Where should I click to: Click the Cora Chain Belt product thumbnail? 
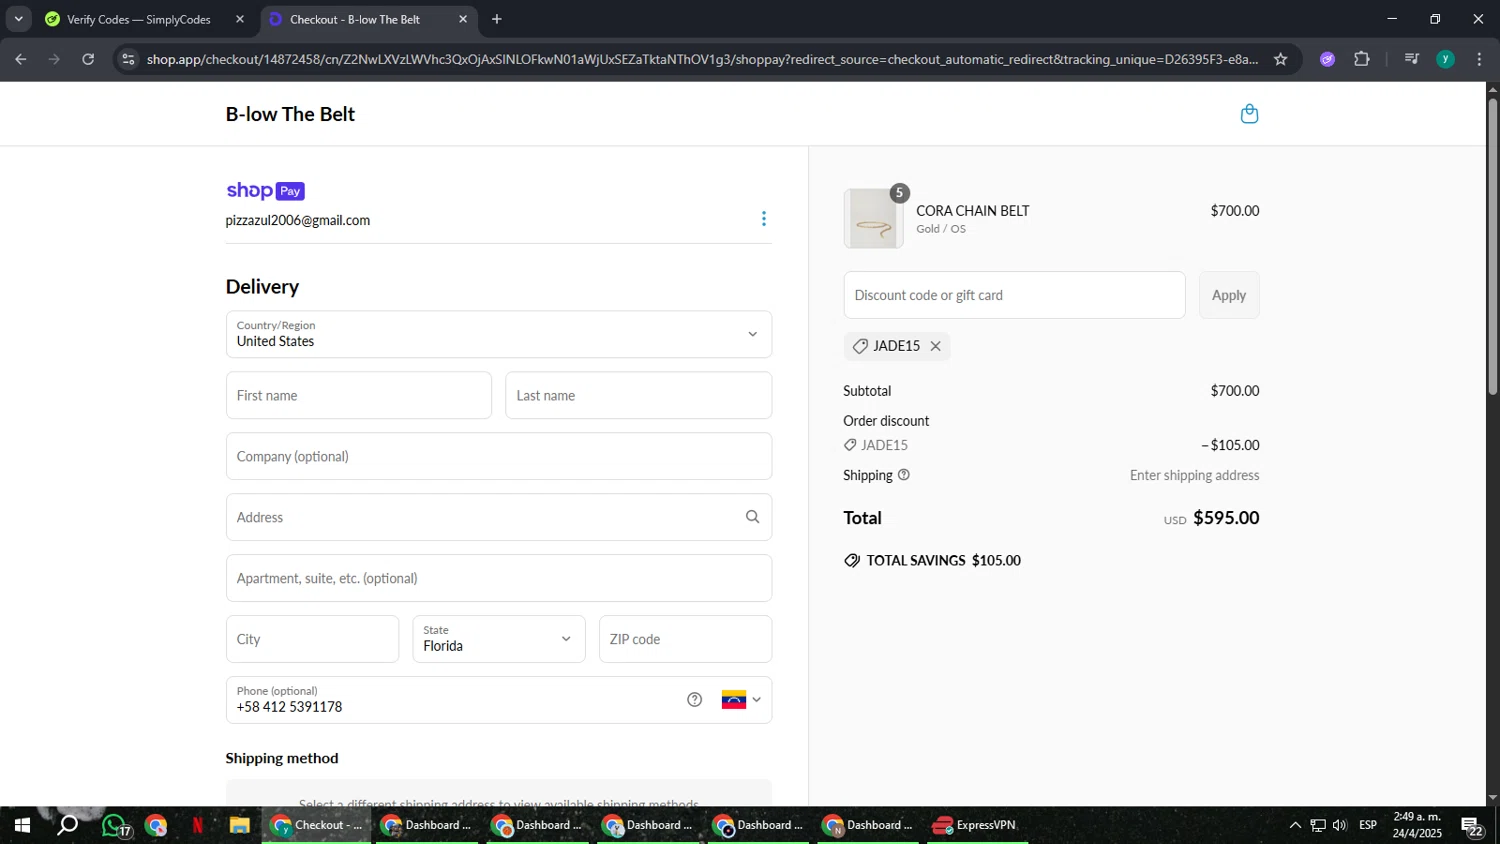pyautogui.click(x=873, y=219)
